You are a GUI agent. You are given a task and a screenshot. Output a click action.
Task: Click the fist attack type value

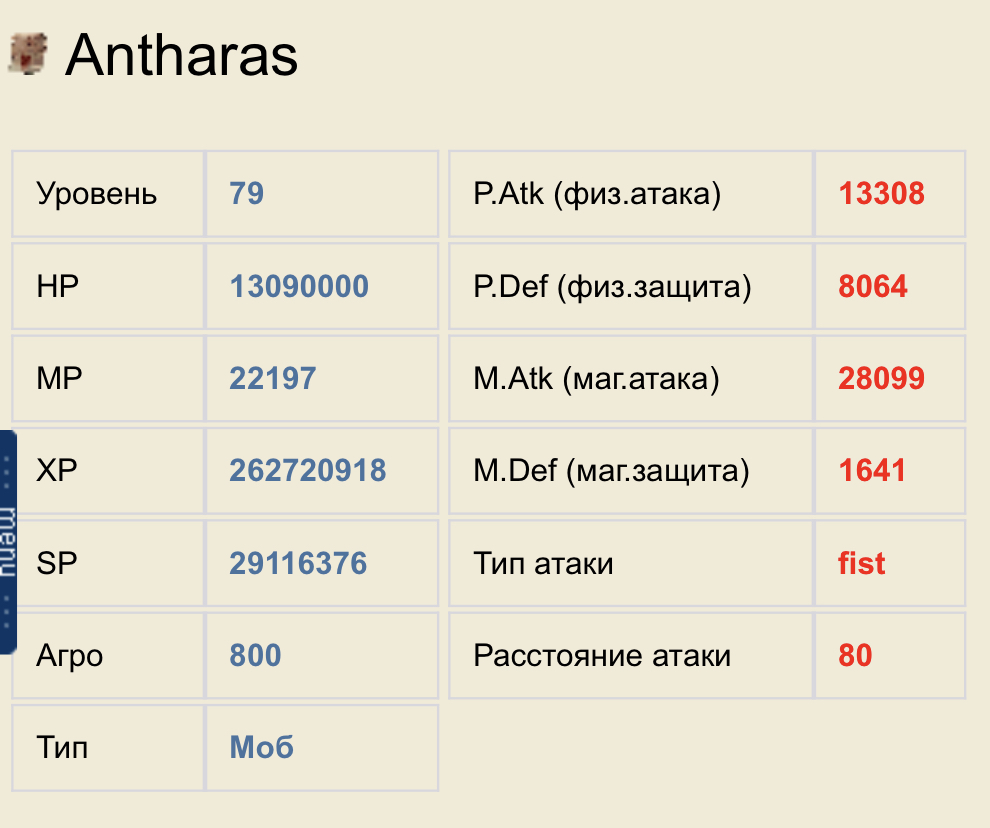pos(861,563)
